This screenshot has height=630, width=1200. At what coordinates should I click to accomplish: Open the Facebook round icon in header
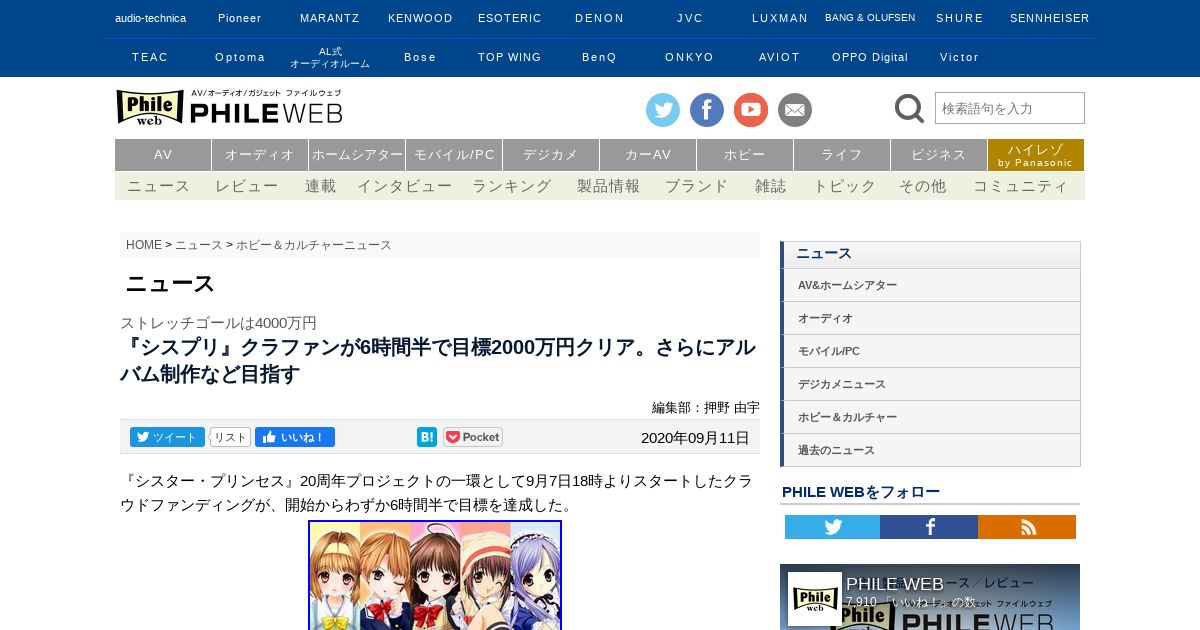707,110
